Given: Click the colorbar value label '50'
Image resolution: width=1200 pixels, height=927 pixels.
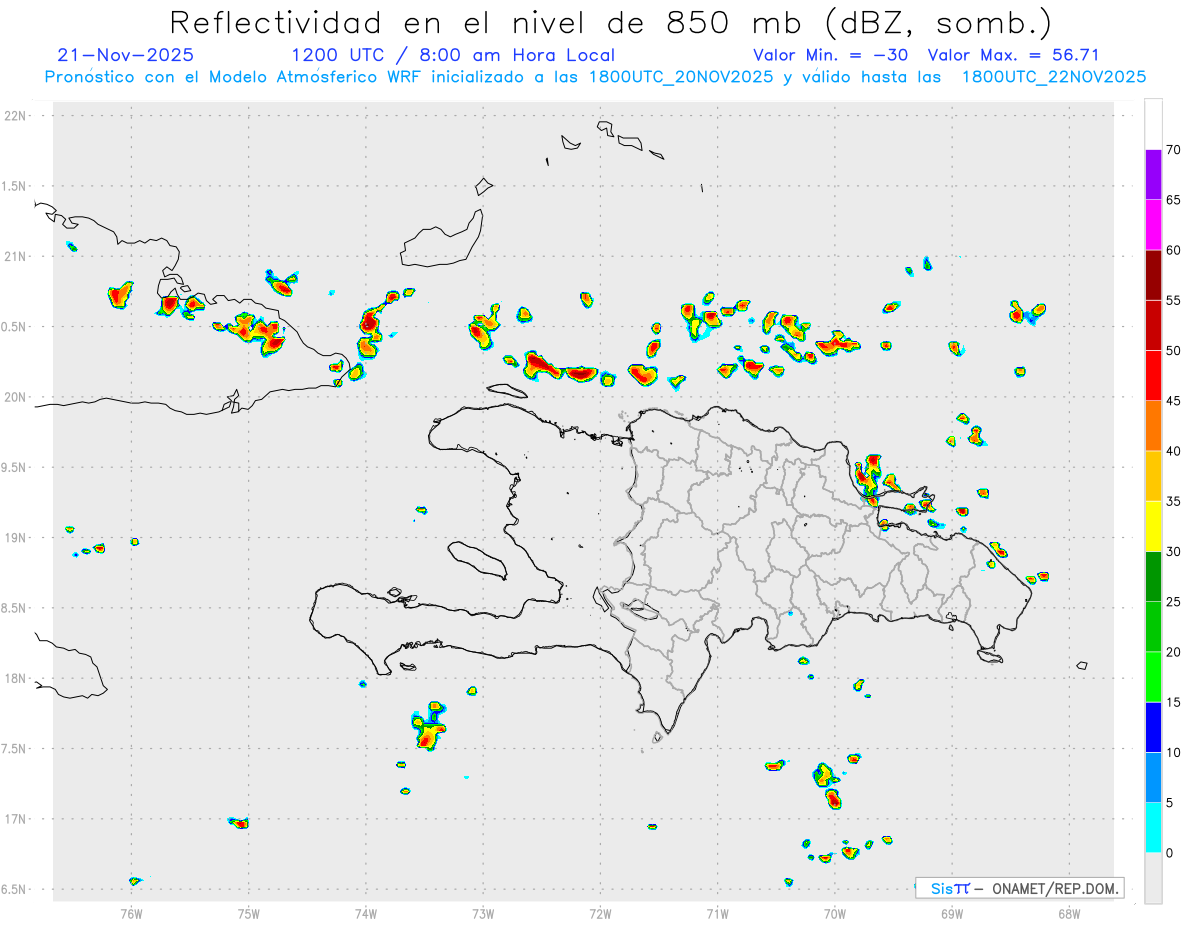Looking at the screenshot, I should click(x=1174, y=351).
